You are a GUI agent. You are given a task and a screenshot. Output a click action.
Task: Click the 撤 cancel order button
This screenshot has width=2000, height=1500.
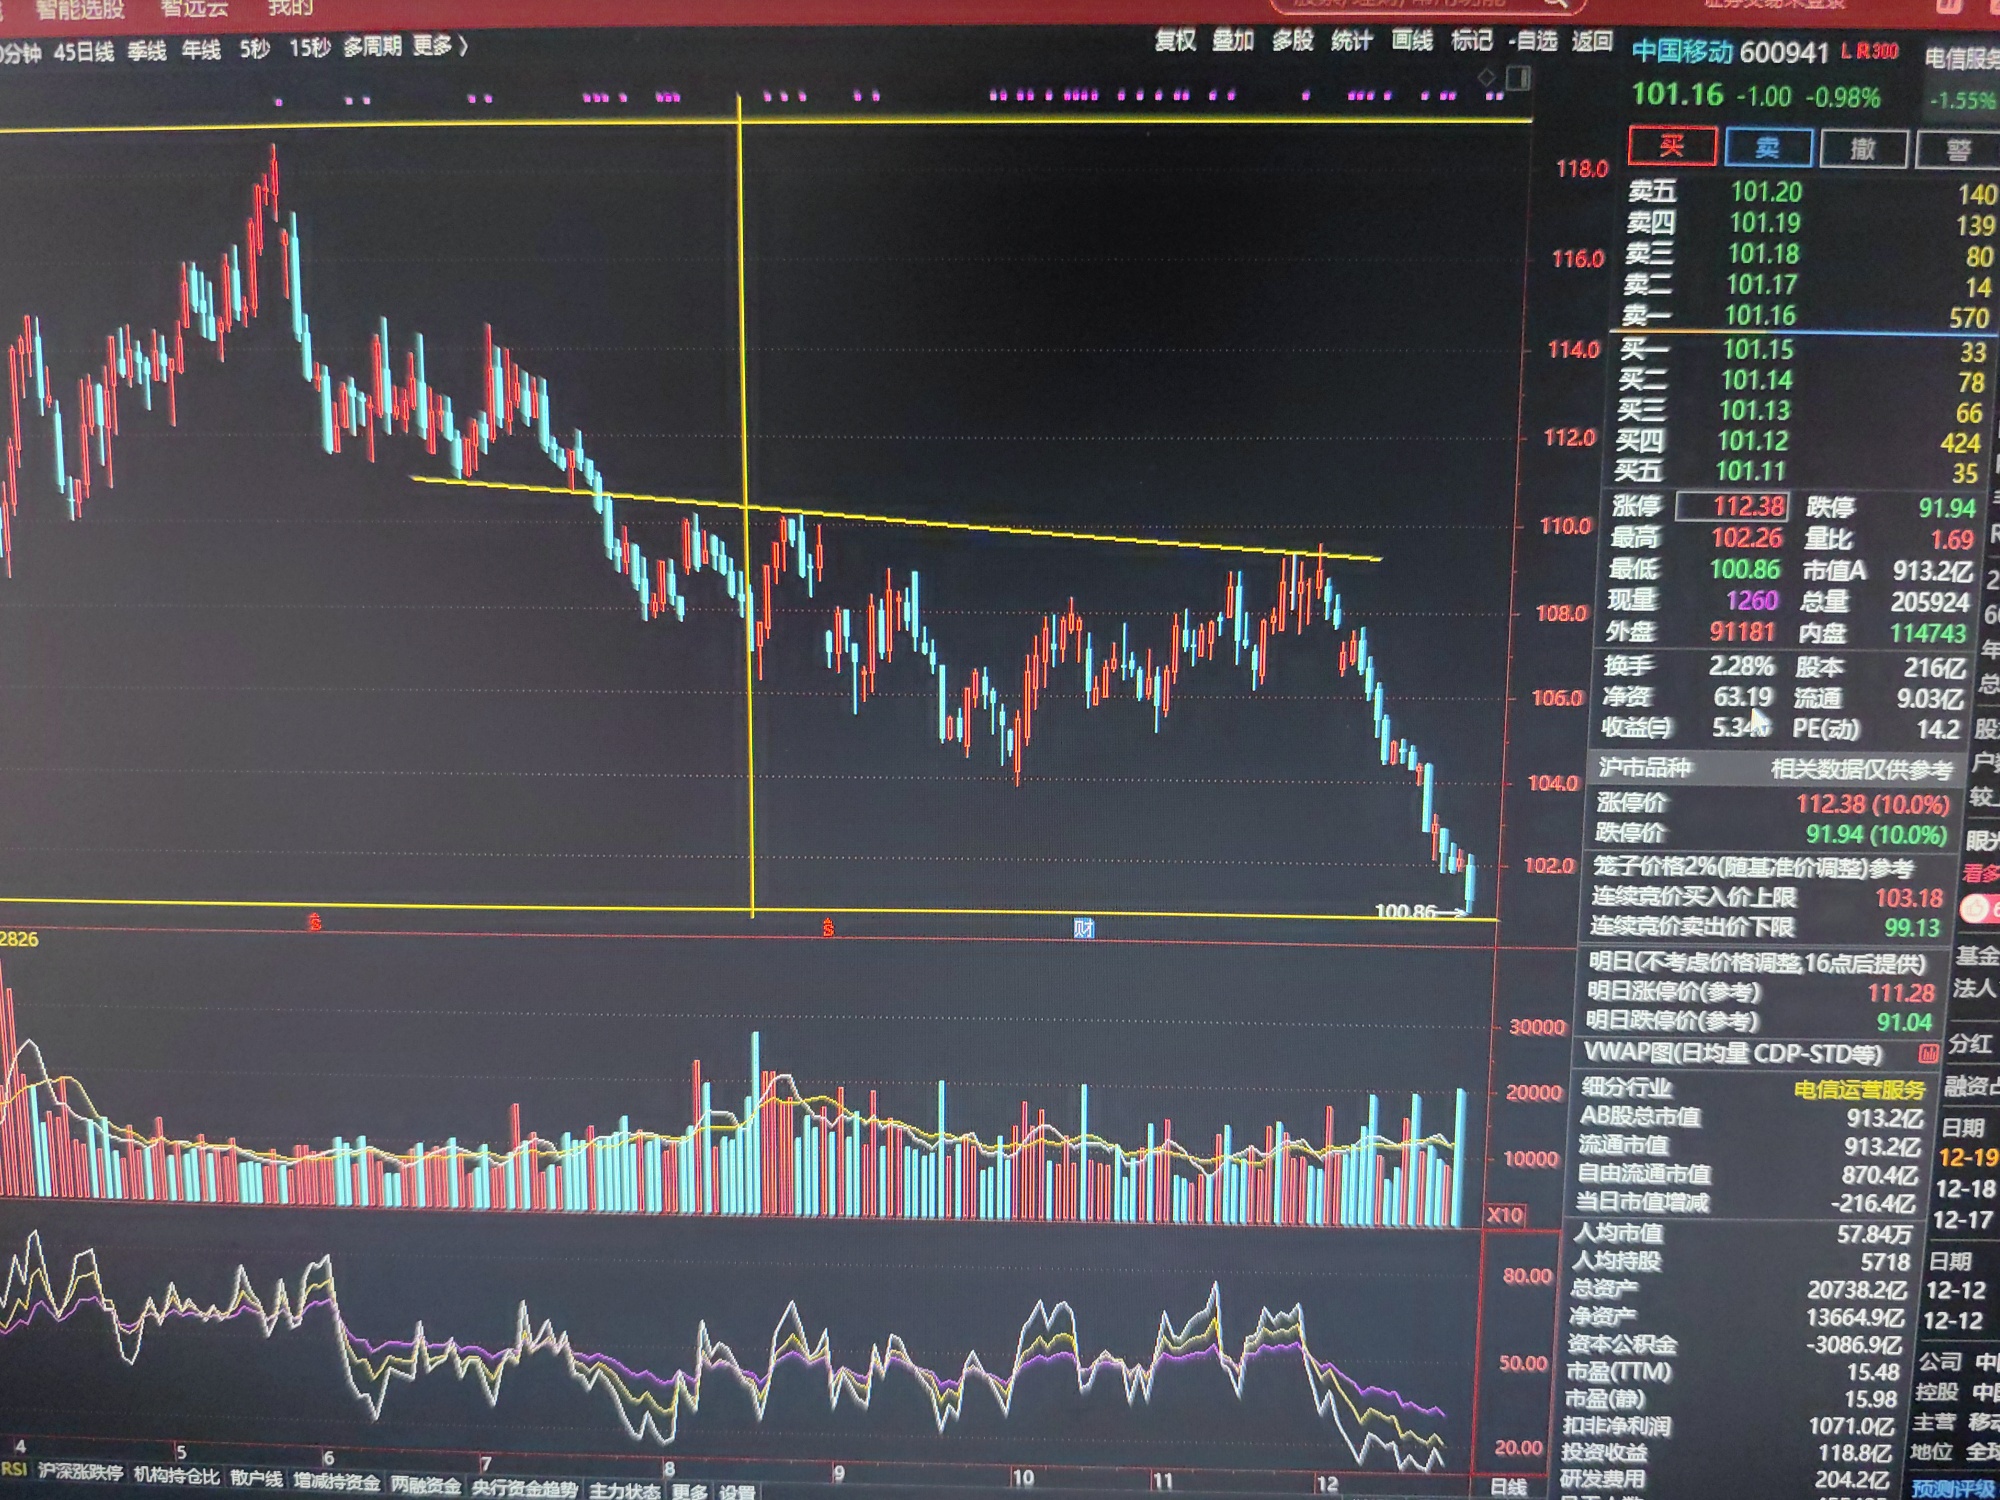tap(1862, 149)
